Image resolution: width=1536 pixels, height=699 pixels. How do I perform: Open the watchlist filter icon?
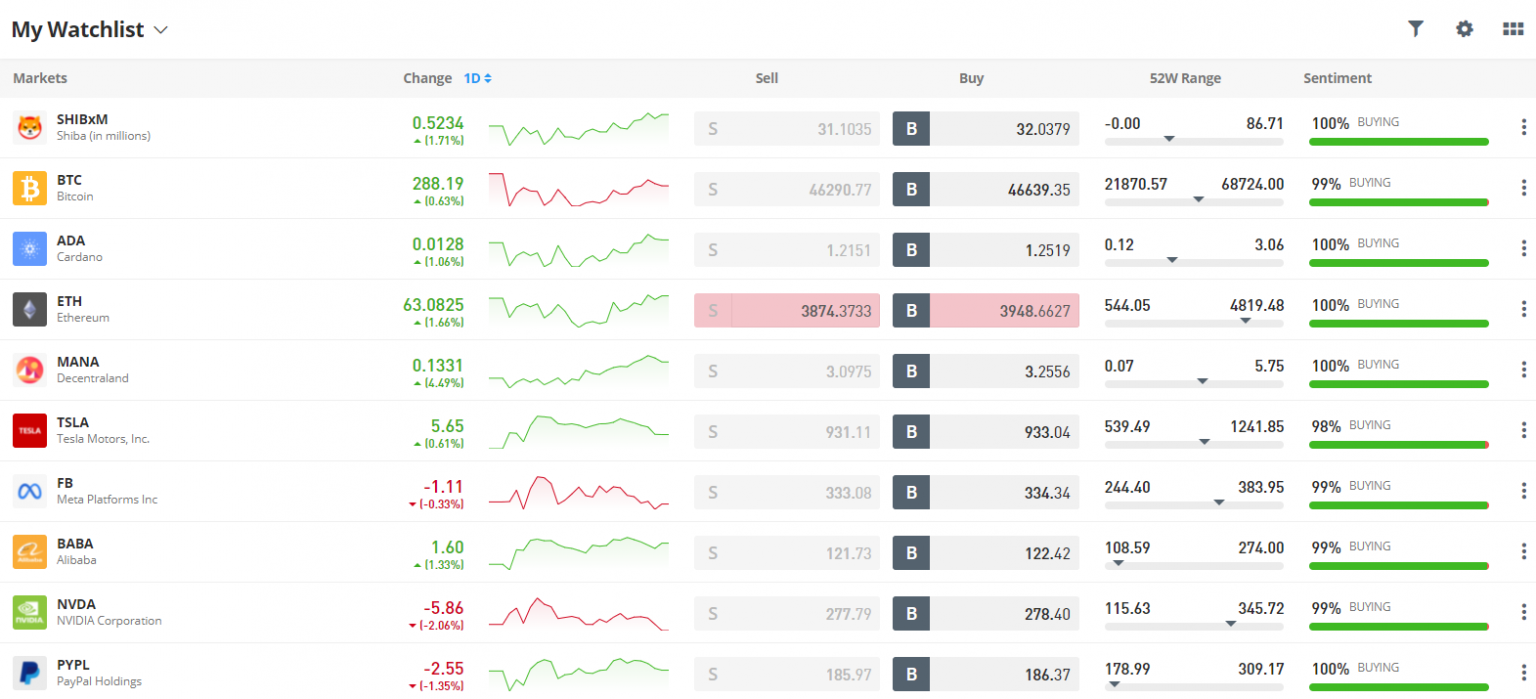1416,29
